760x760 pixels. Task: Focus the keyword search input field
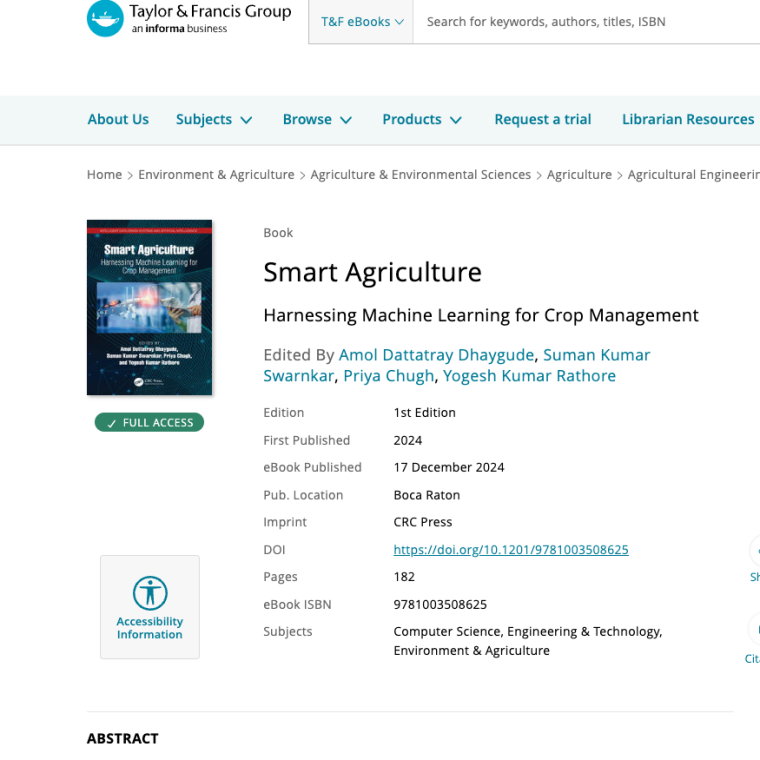click(x=586, y=22)
